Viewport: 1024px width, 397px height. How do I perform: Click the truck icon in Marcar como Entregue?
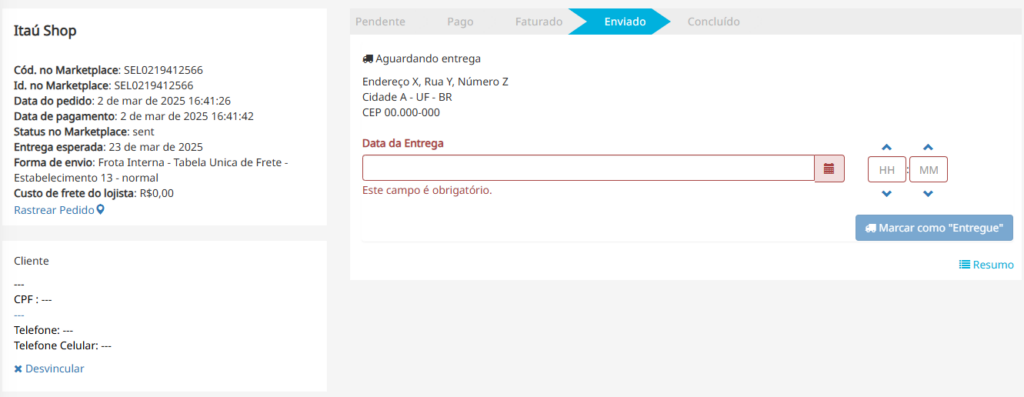click(x=870, y=229)
